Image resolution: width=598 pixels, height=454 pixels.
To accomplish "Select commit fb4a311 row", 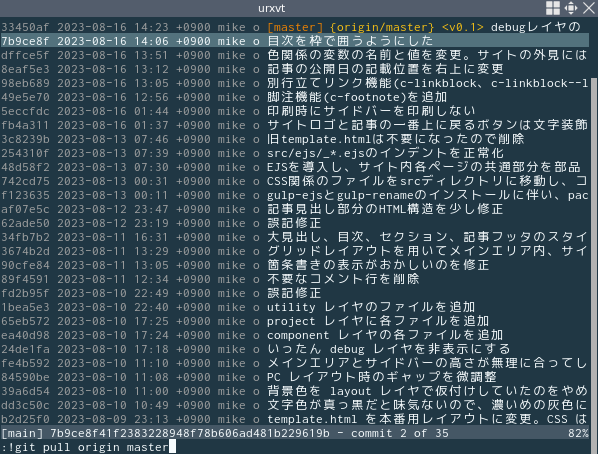I will (294, 125).
